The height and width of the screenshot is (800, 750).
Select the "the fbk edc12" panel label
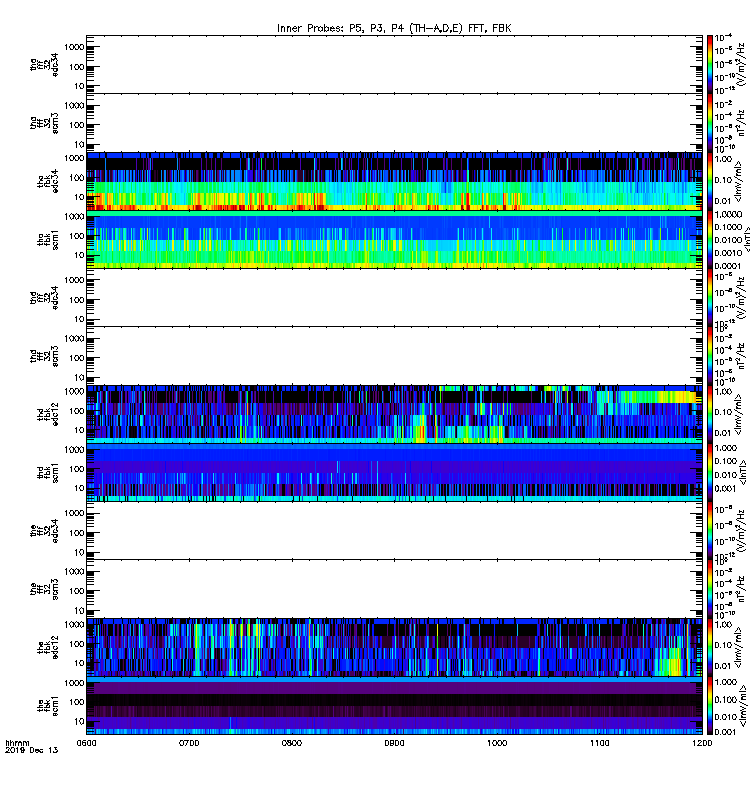(x=48, y=647)
